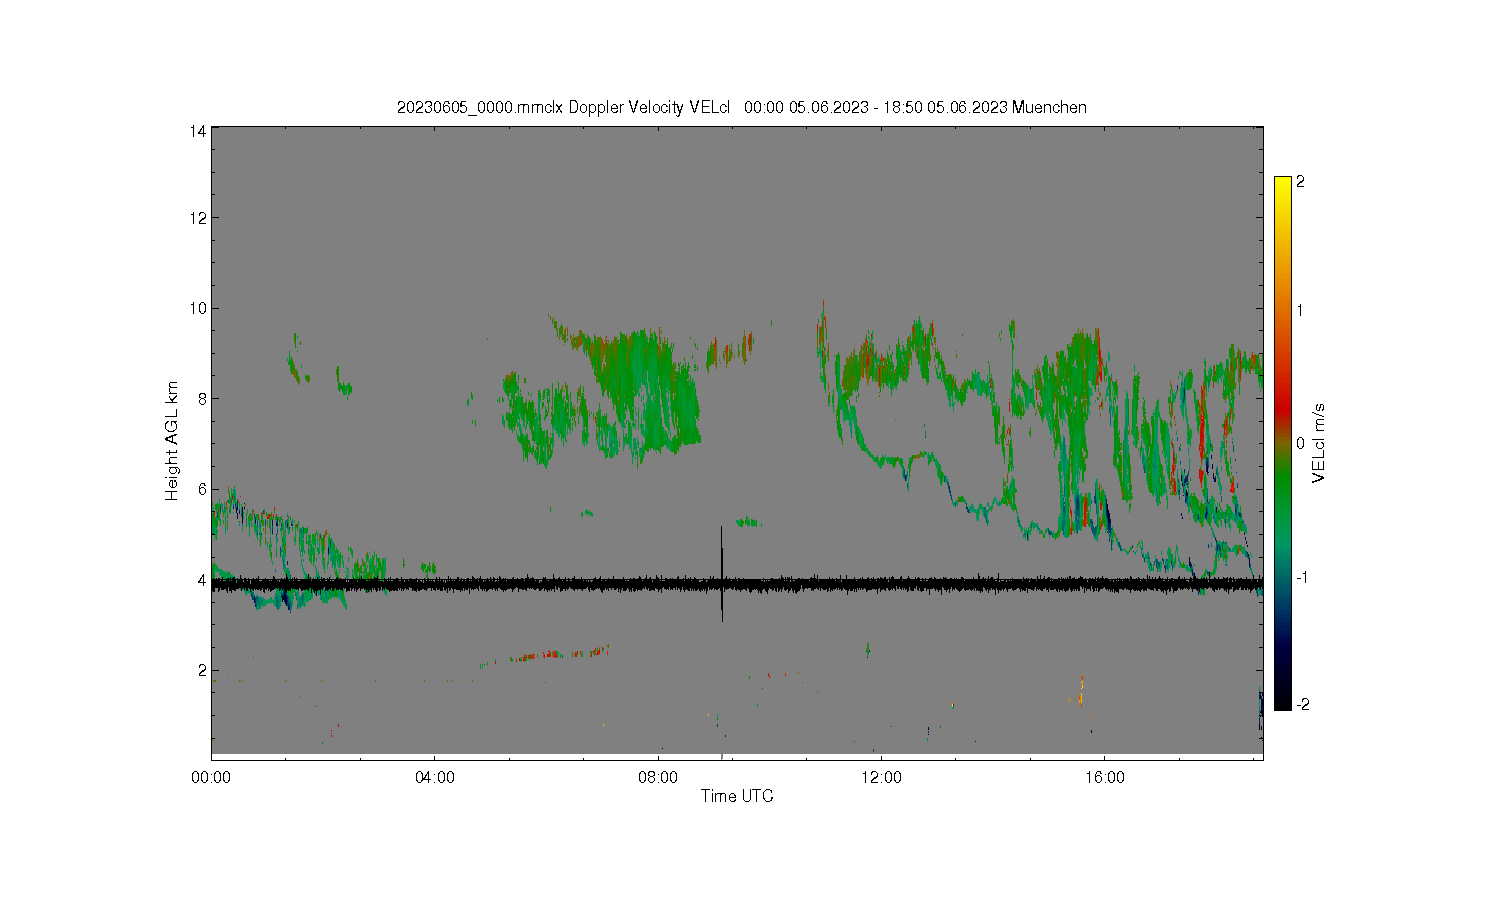1500x900 pixels.
Task: Click the height tick label 12
Action: tap(198, 218)
